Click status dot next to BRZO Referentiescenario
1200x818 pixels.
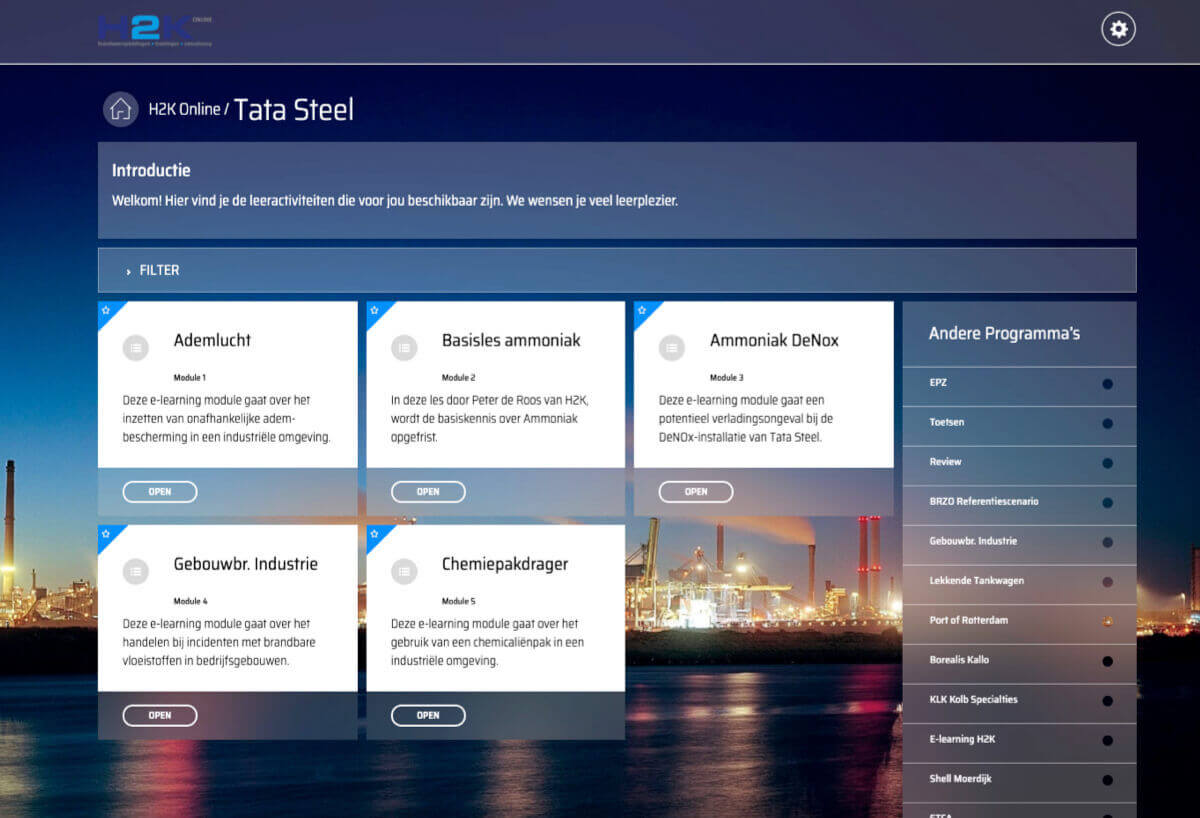pyautogui.click(x=1107, y=502)
